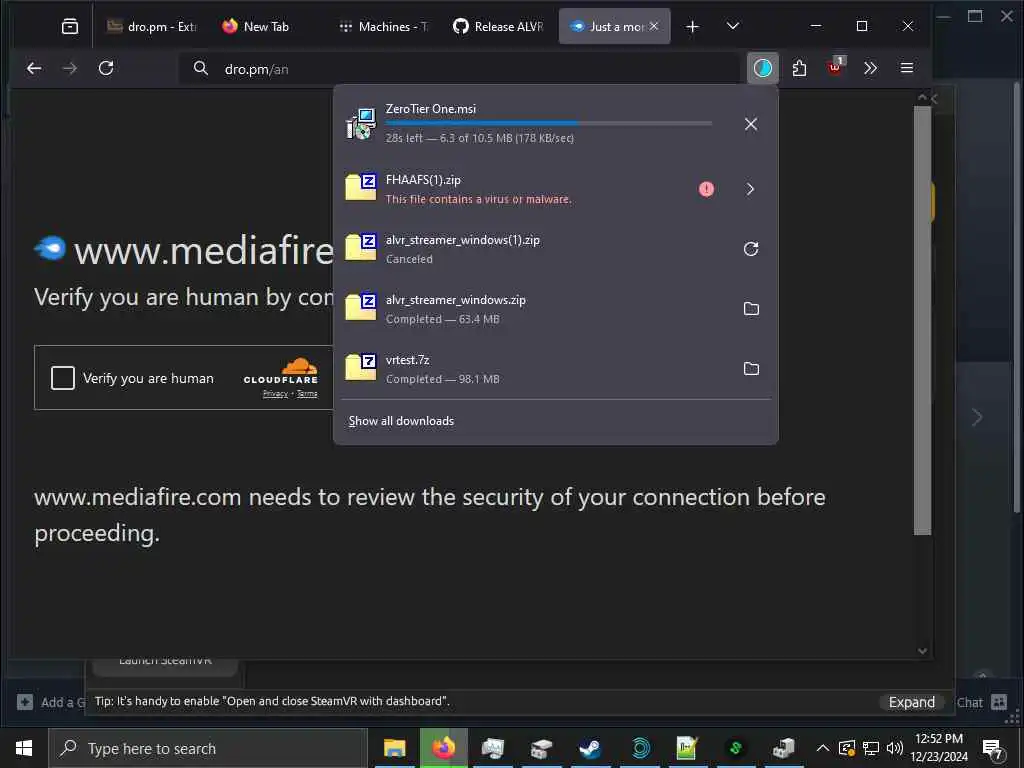Check the Verify you are human checkbox
This screenshot has width=1024, height=768.
[63, 377]
